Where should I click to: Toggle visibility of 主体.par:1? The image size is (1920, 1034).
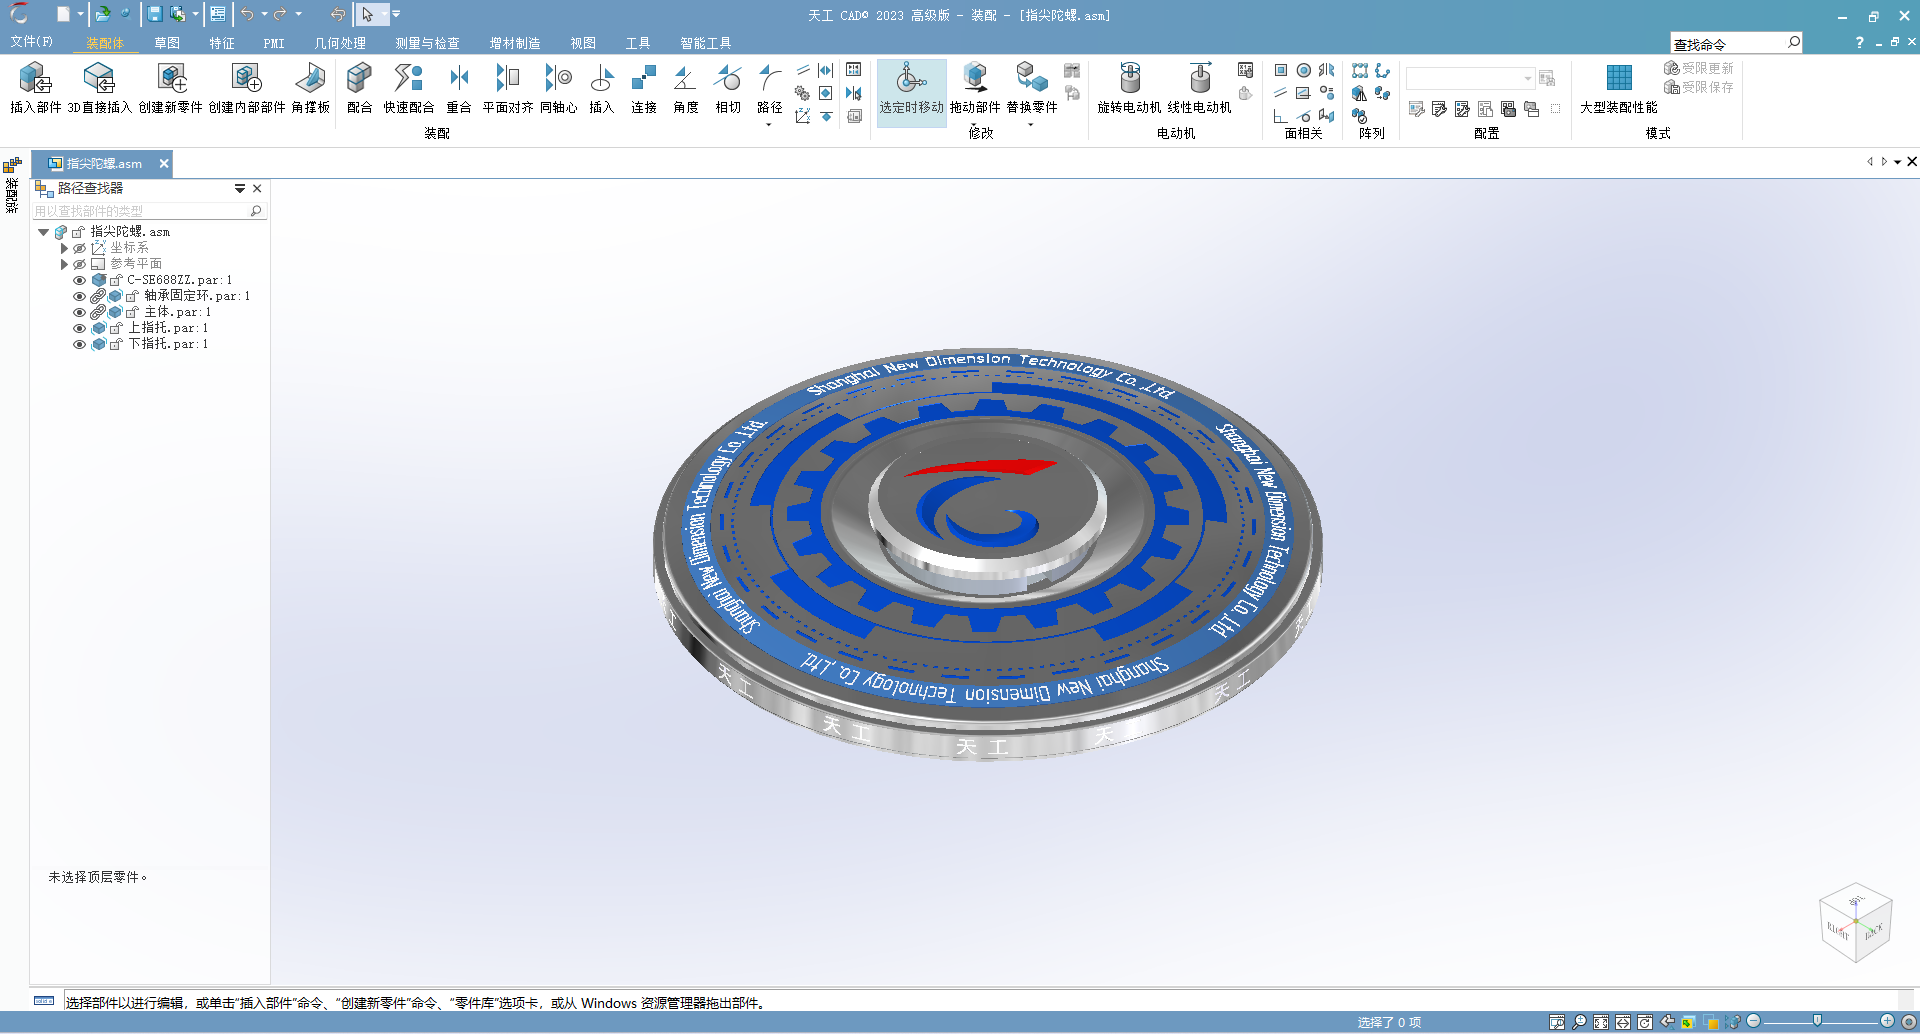tap(79, 312)
